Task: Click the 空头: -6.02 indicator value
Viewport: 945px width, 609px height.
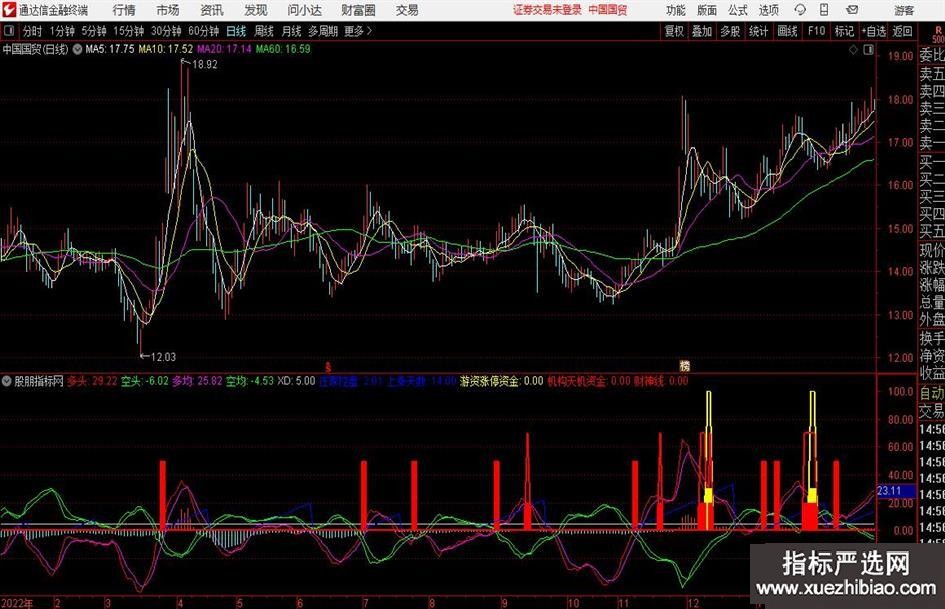Action: coord(145,381)
